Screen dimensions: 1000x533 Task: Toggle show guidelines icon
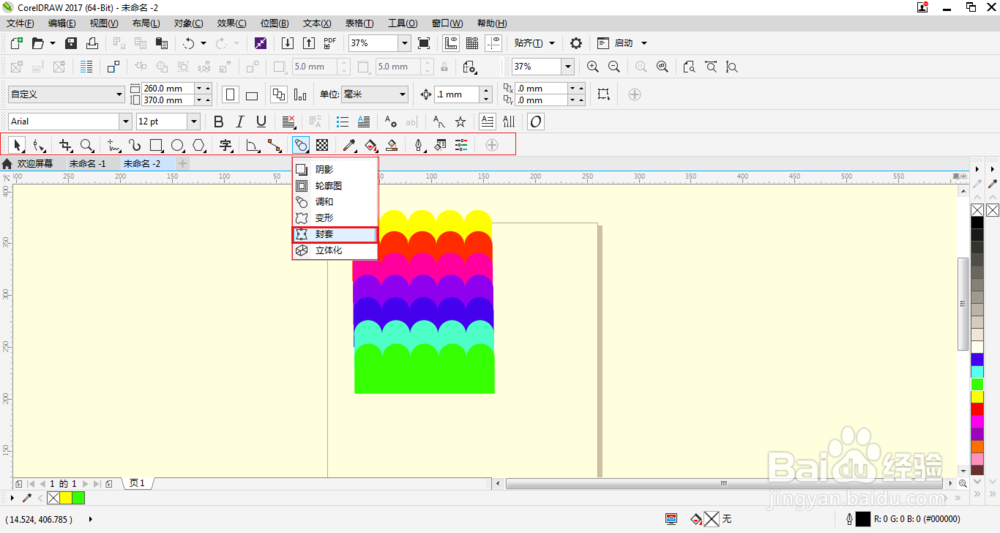point(493,43)
